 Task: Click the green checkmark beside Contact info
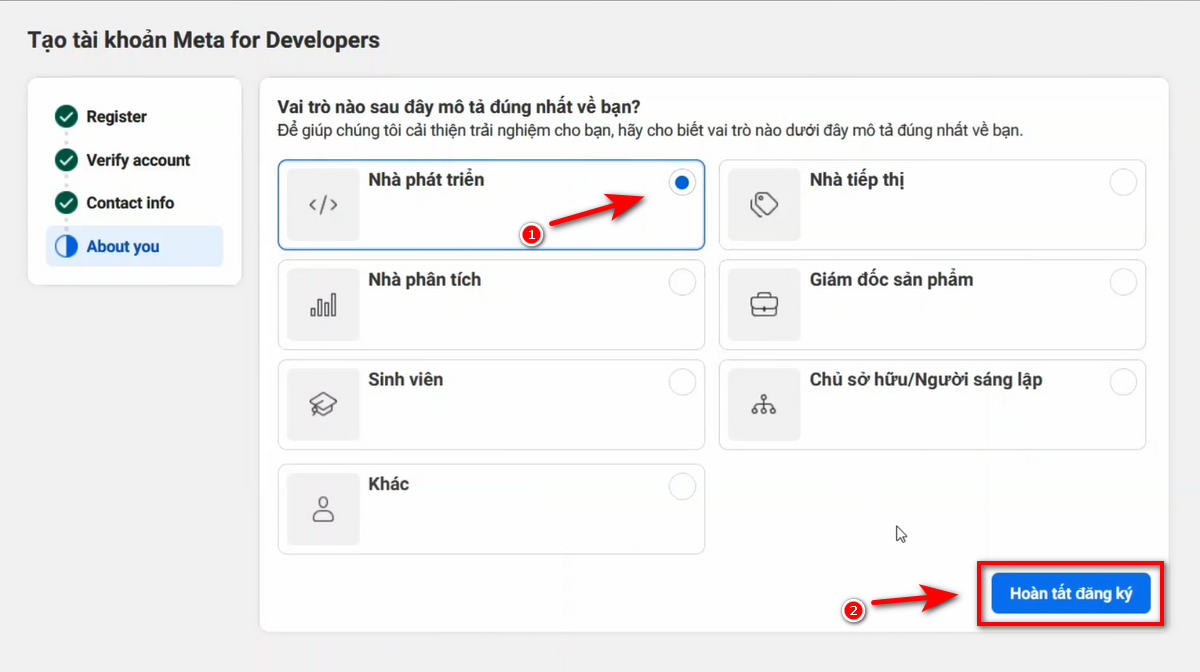point(66,203)
